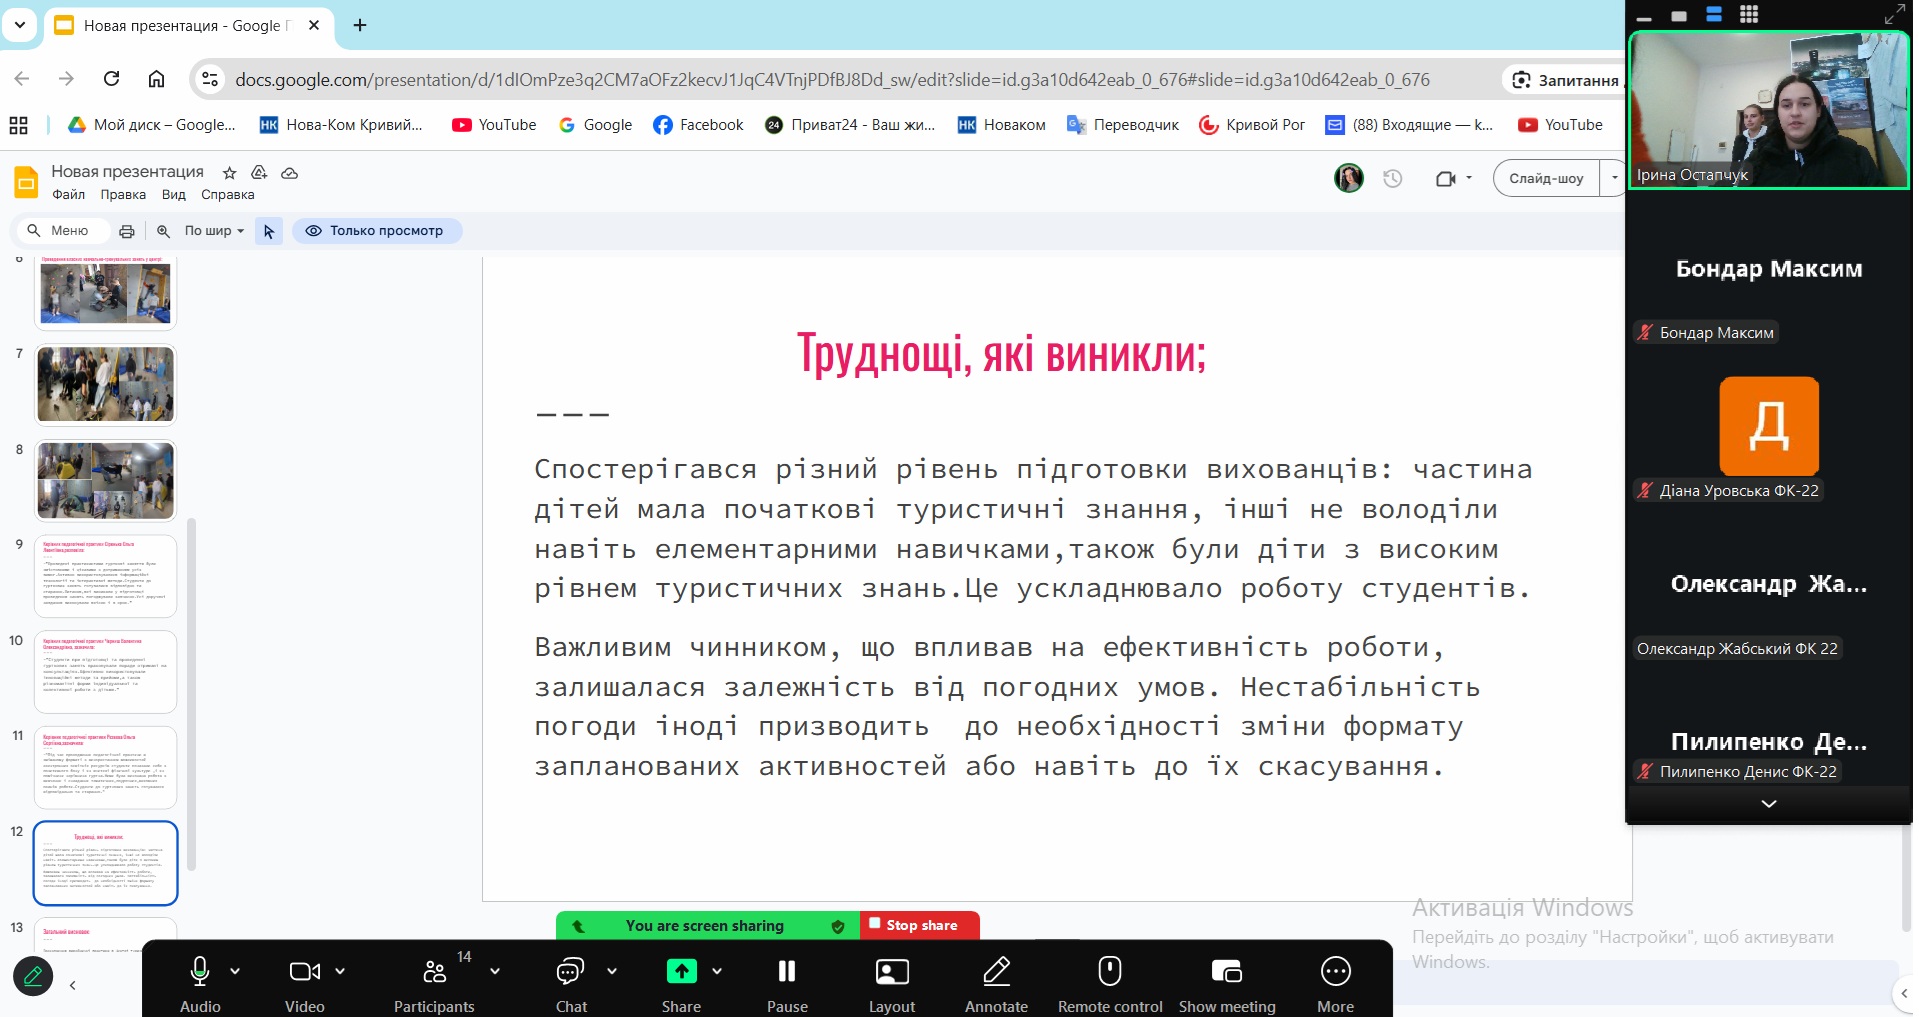This screenshot has height=1017, width=1919.
Task: Open the Файл menu
Action: 69,195
